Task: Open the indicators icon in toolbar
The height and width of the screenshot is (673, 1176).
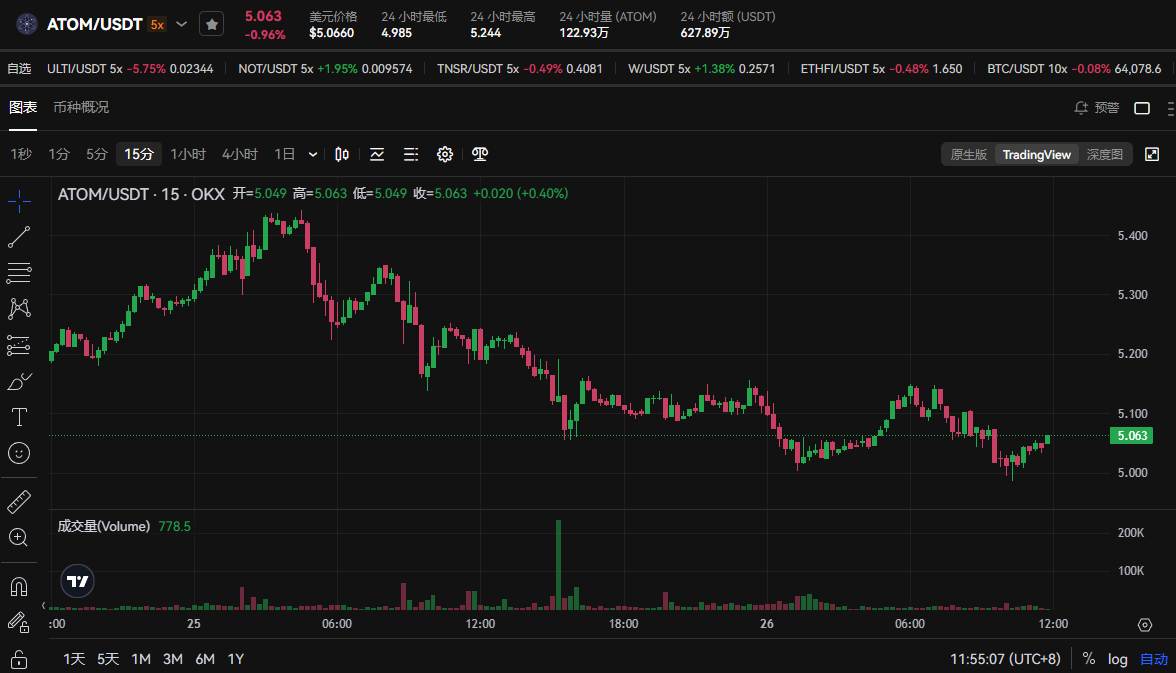Action: click(x=377, y=154)
